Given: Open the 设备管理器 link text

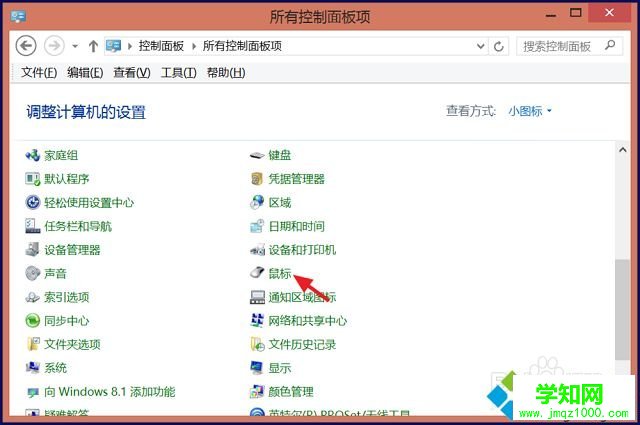Looking at the screenshot, I should tap(72, 250).
